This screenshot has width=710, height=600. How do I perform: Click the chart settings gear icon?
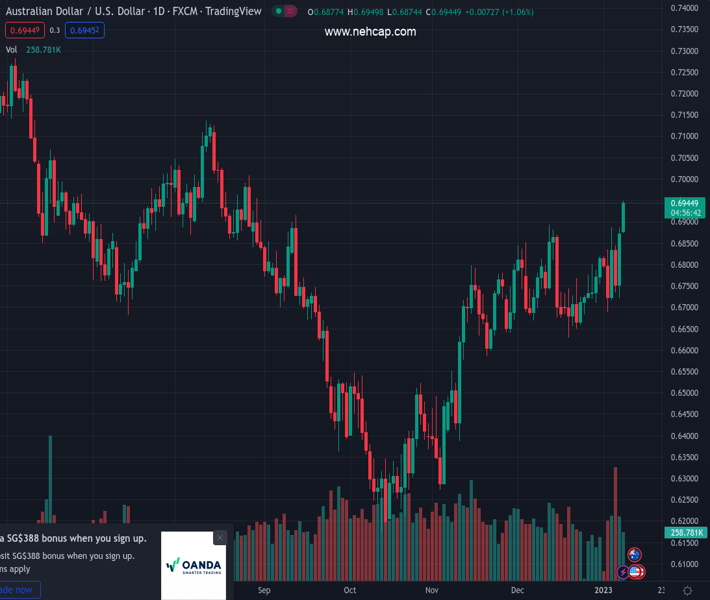click(687, 590)
